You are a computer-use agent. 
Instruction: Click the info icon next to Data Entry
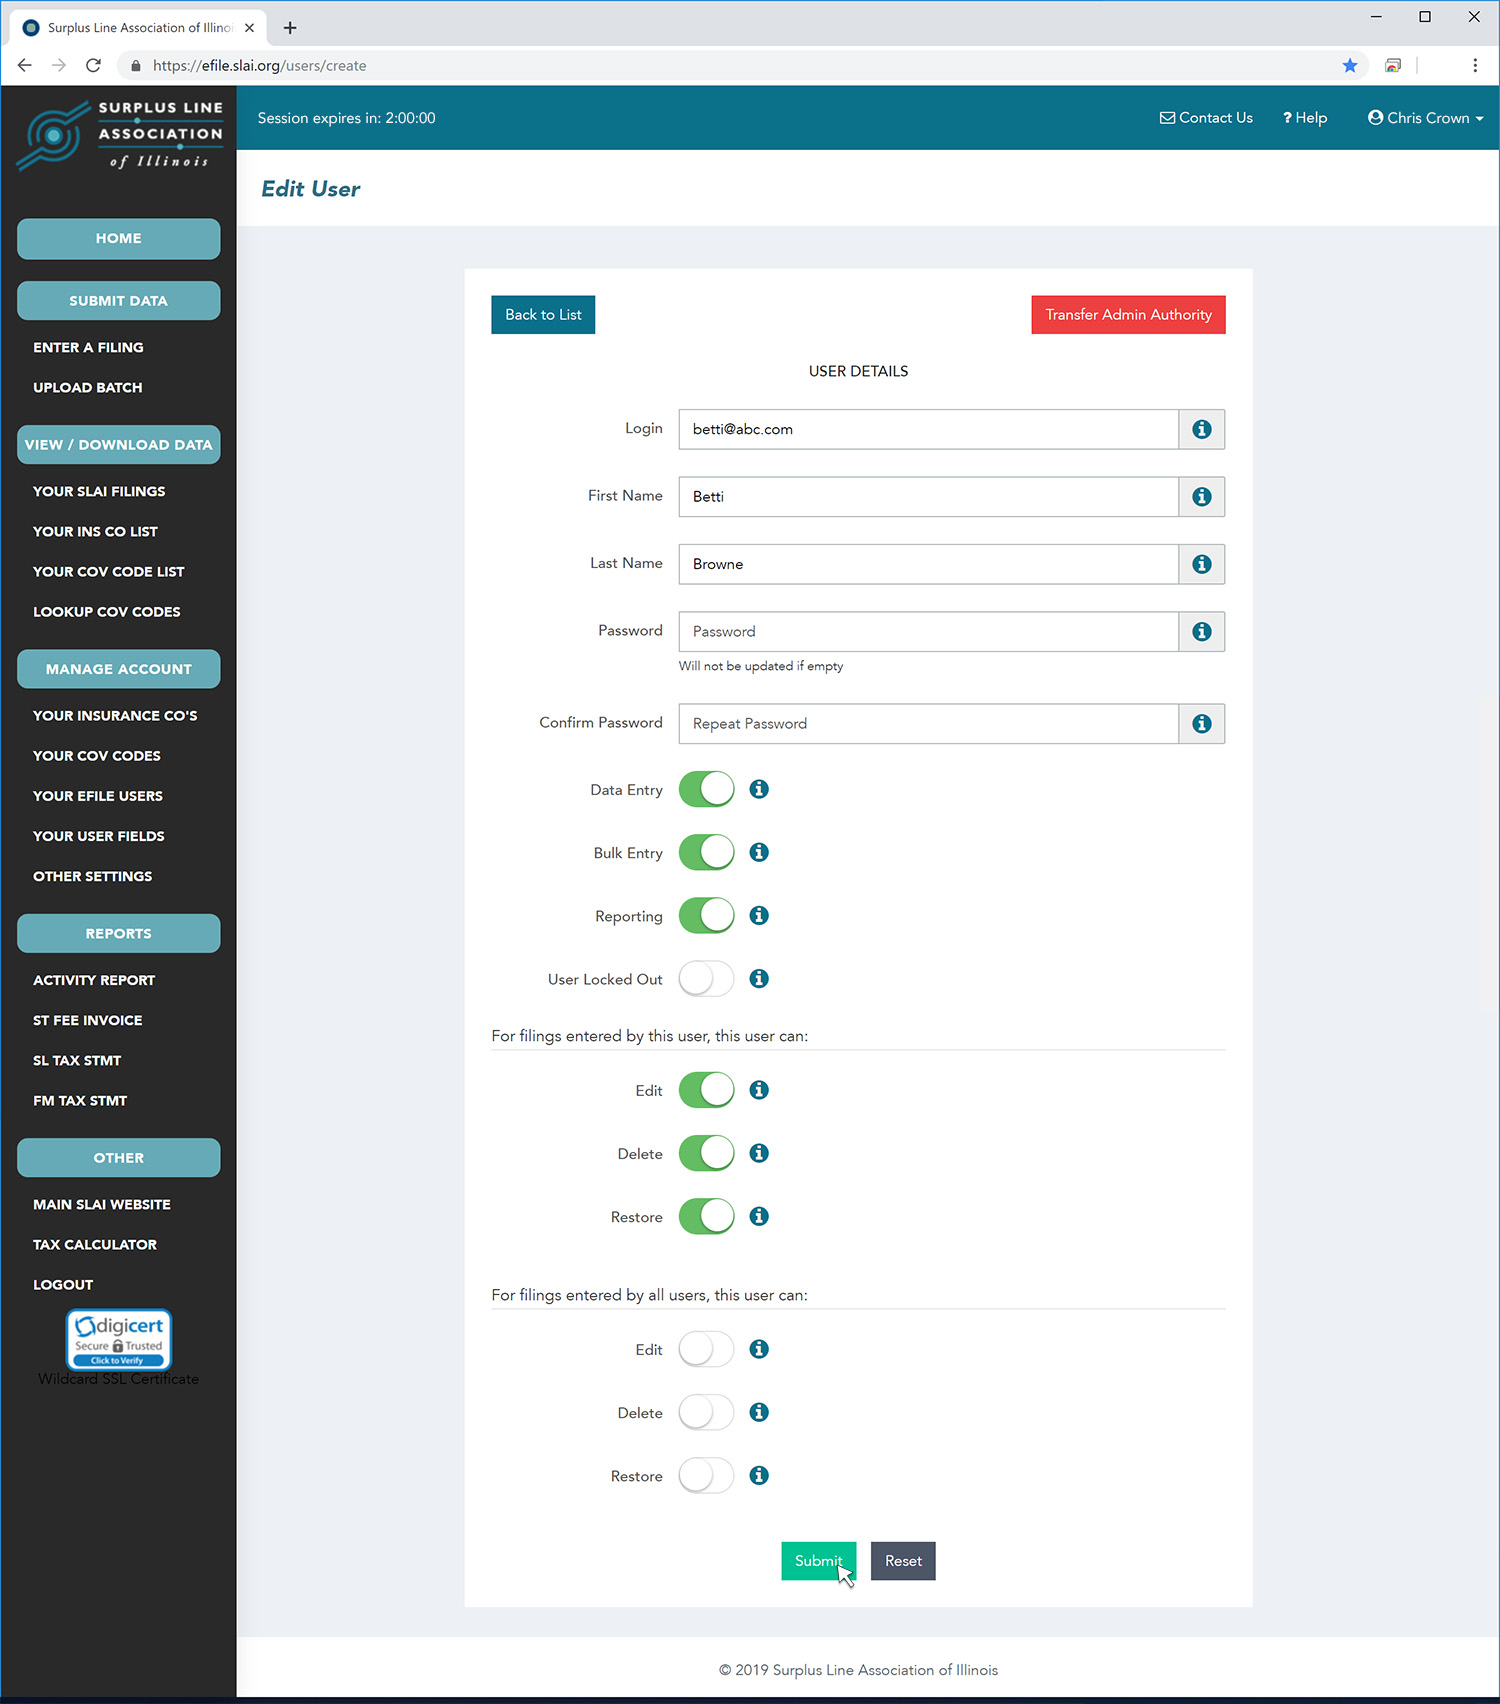point(759,789)
